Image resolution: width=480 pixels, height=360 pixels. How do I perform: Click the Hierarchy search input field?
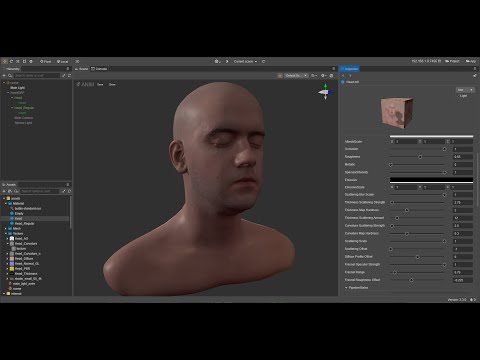pos(37,76)
